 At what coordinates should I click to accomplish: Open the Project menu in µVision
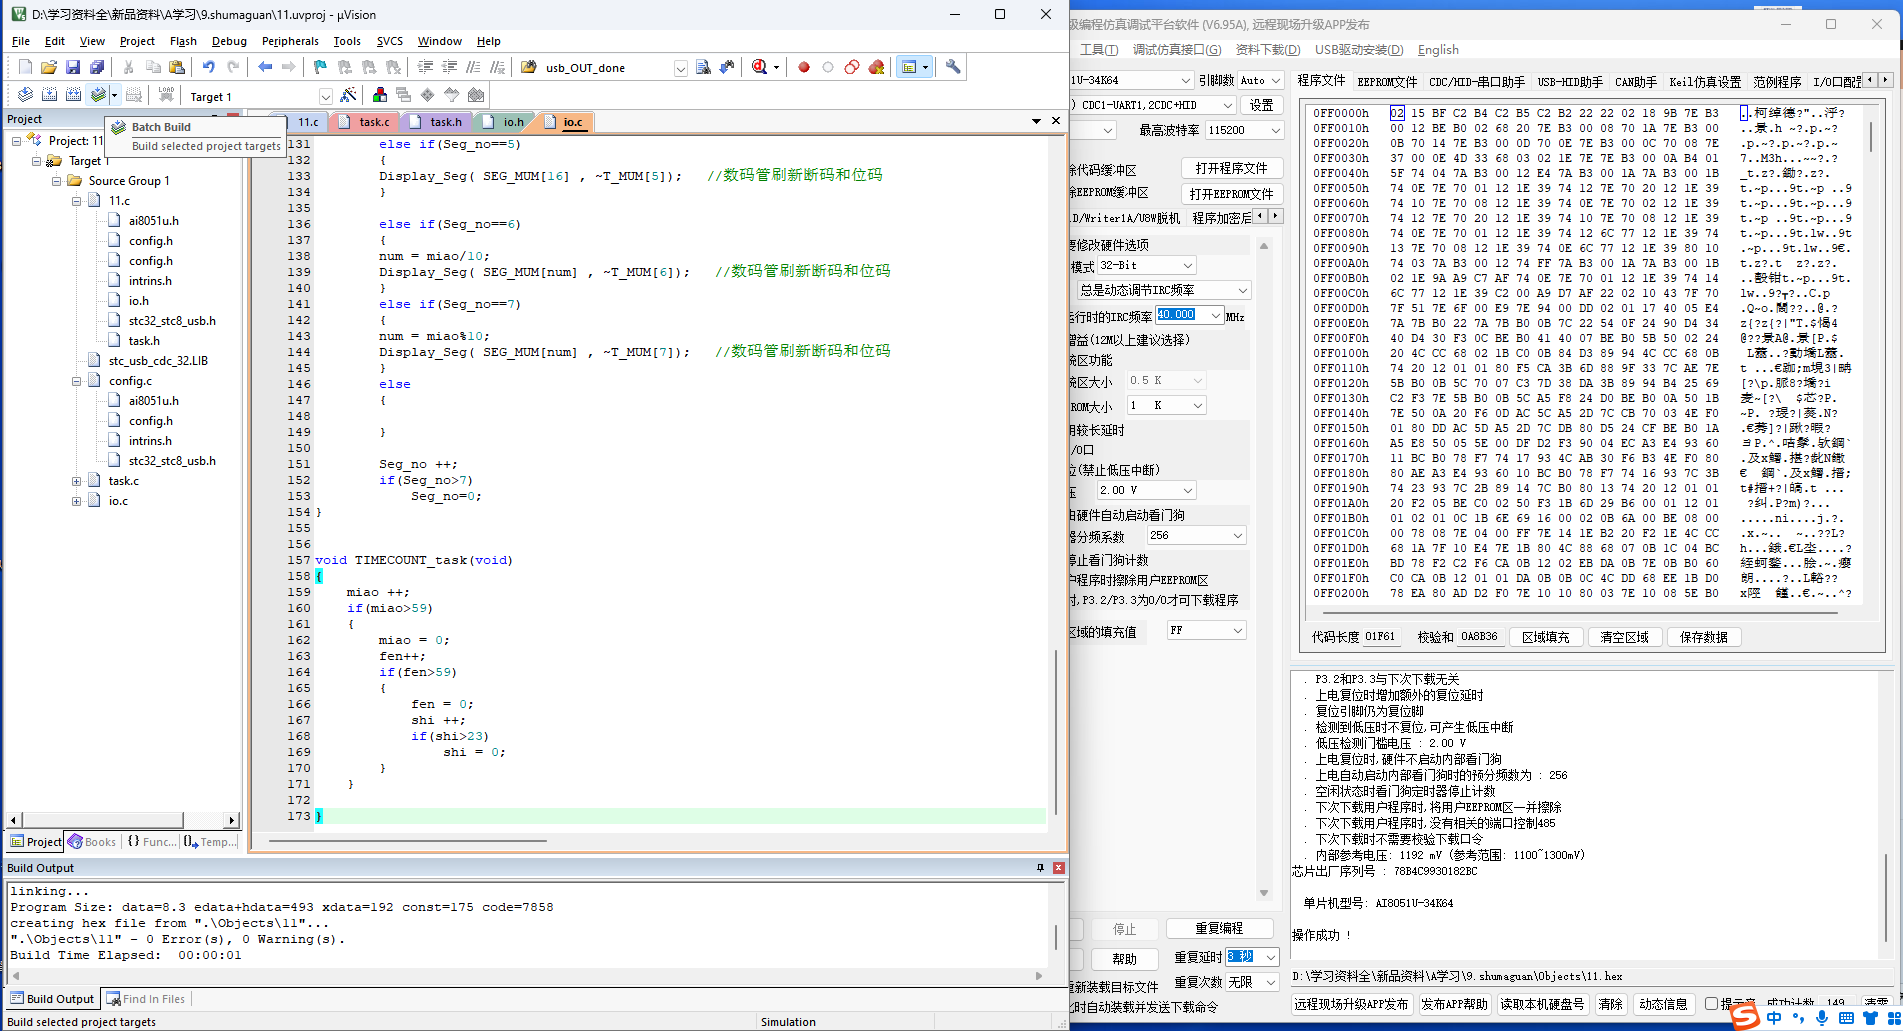tap(137, 41)
